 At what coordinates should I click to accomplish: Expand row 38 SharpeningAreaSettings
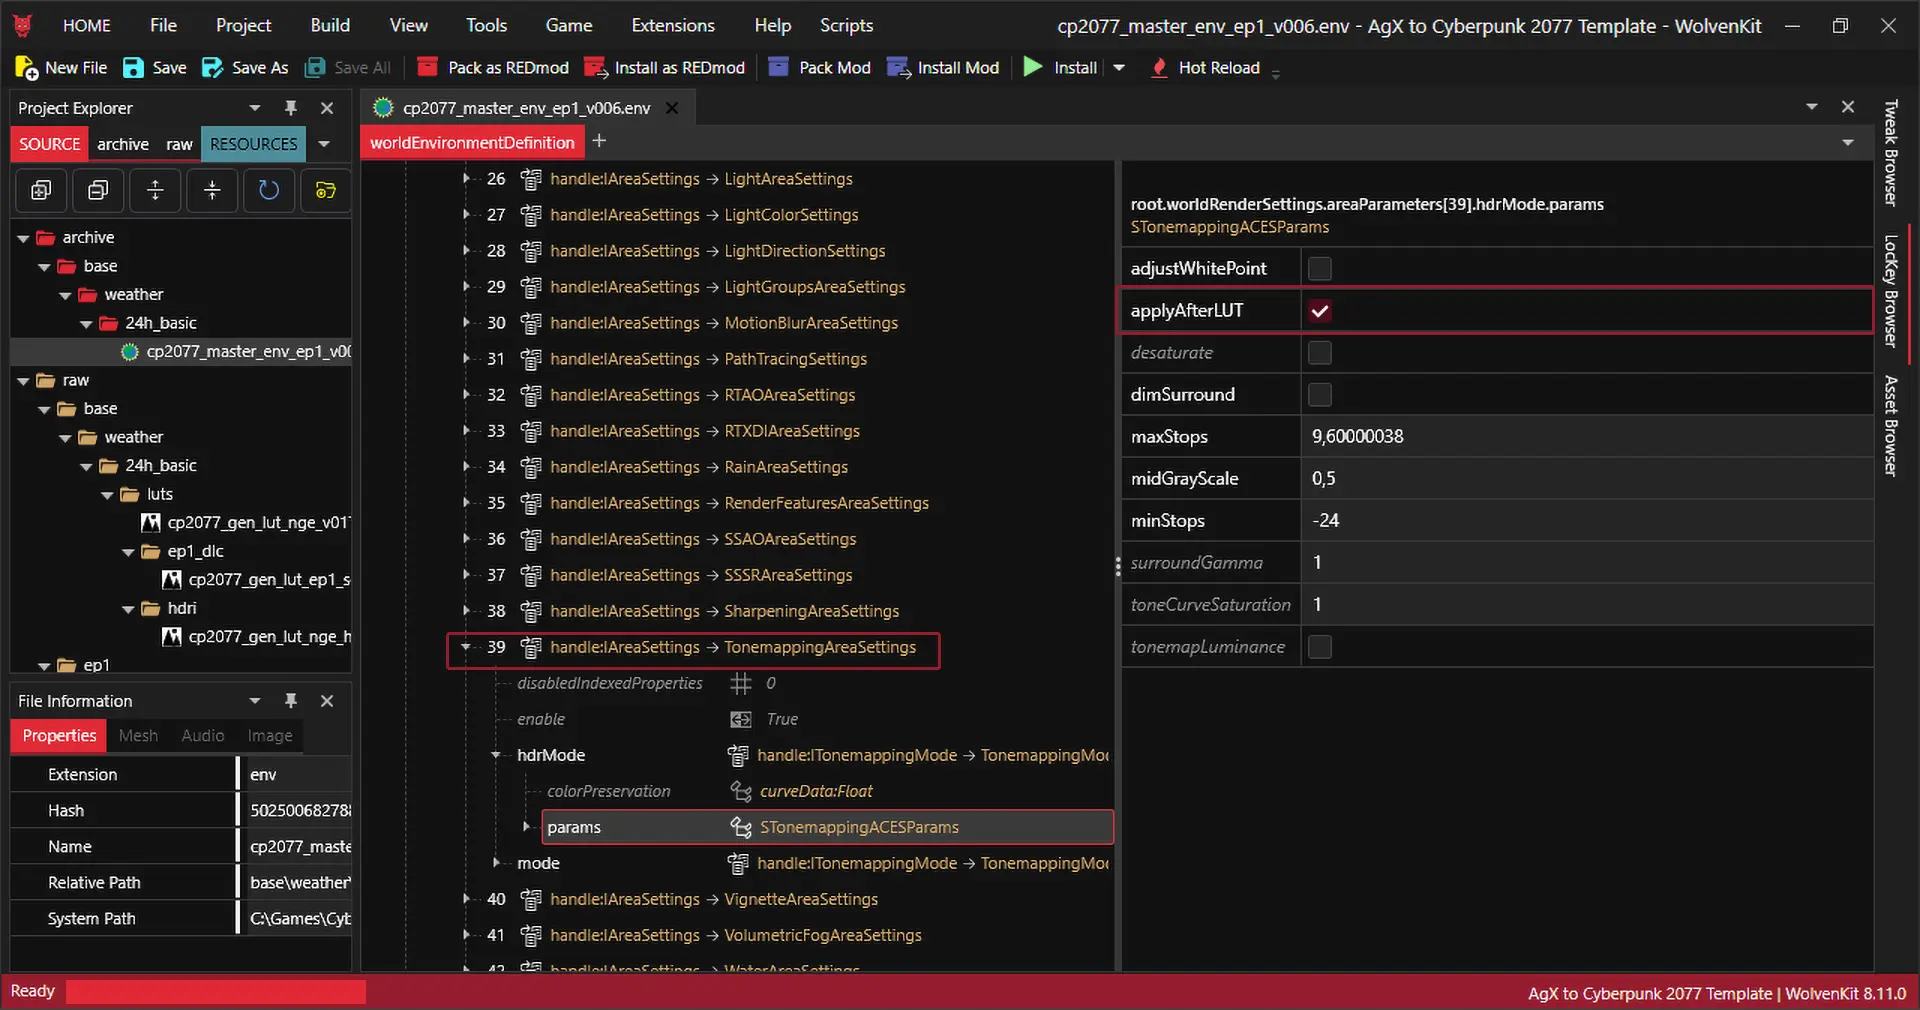click(466, 611)
